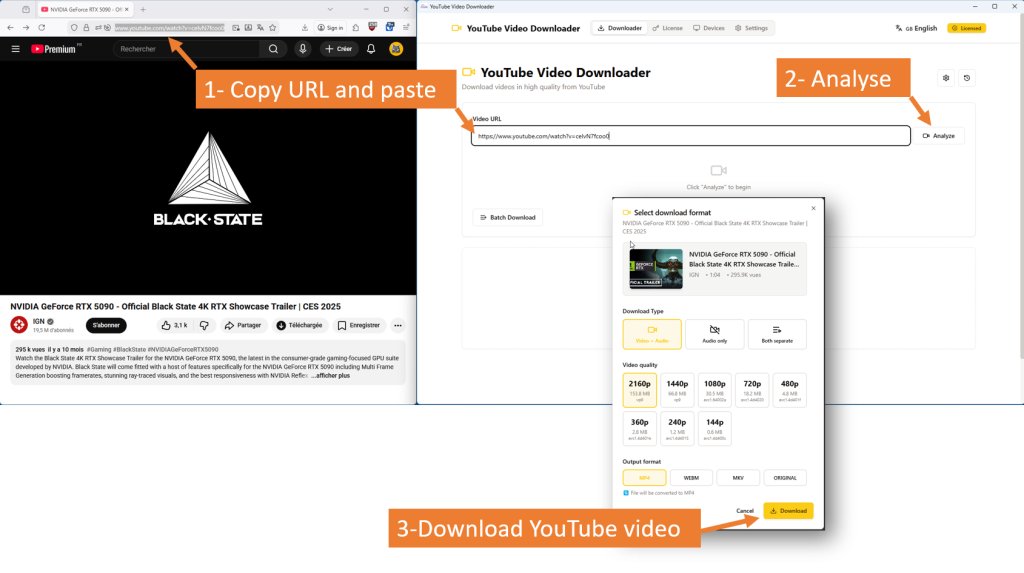Open the YouTube account avatar menu
1024x573 pixels.
396,49
